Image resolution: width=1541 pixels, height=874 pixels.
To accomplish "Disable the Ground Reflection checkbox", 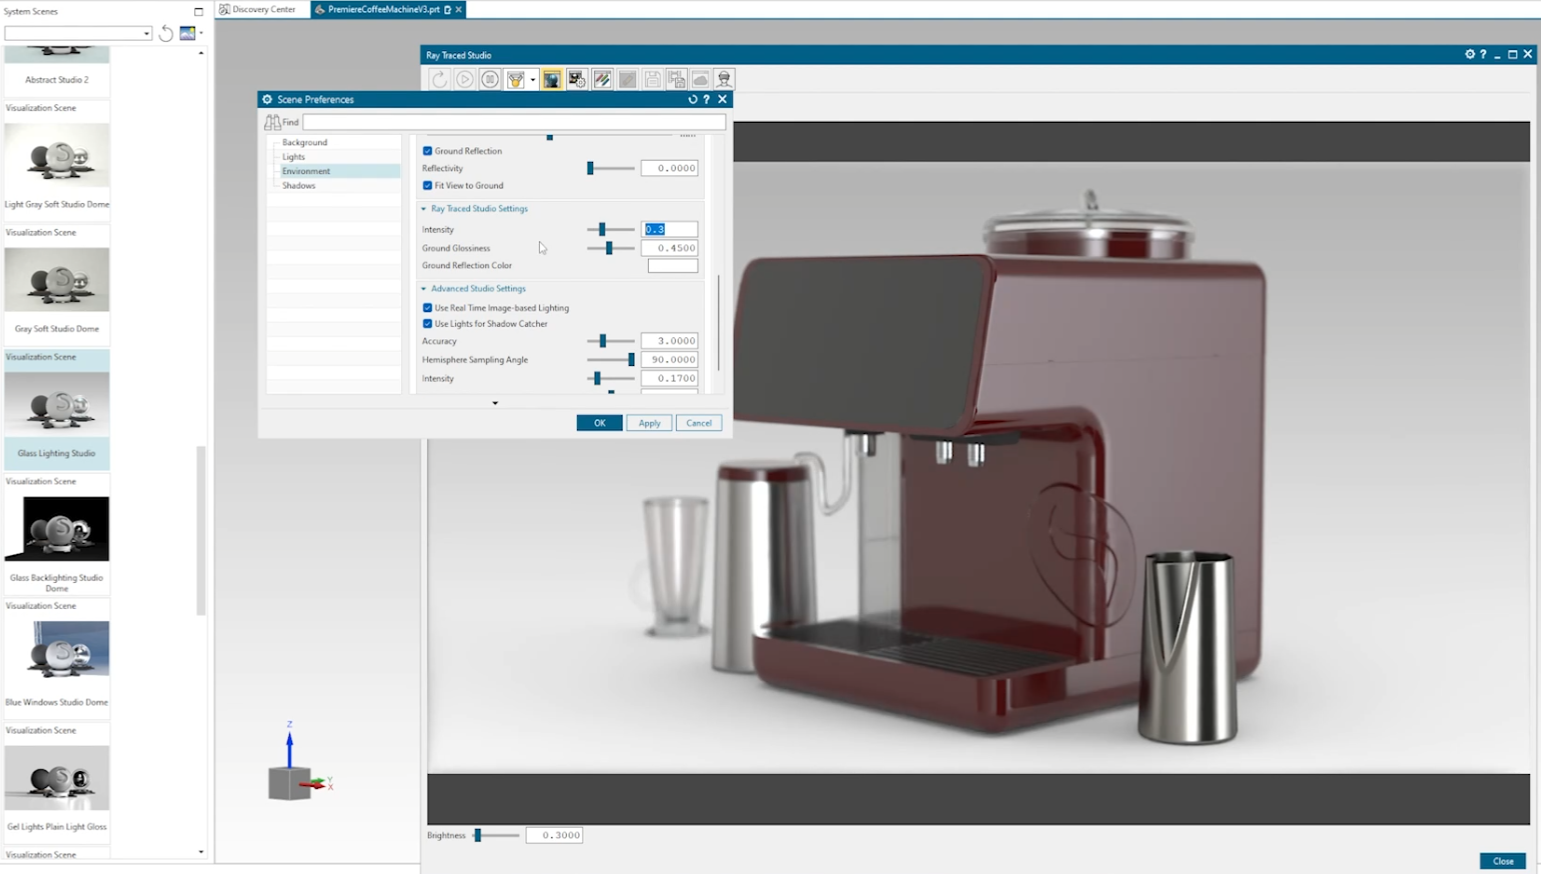I will point(428,150).
